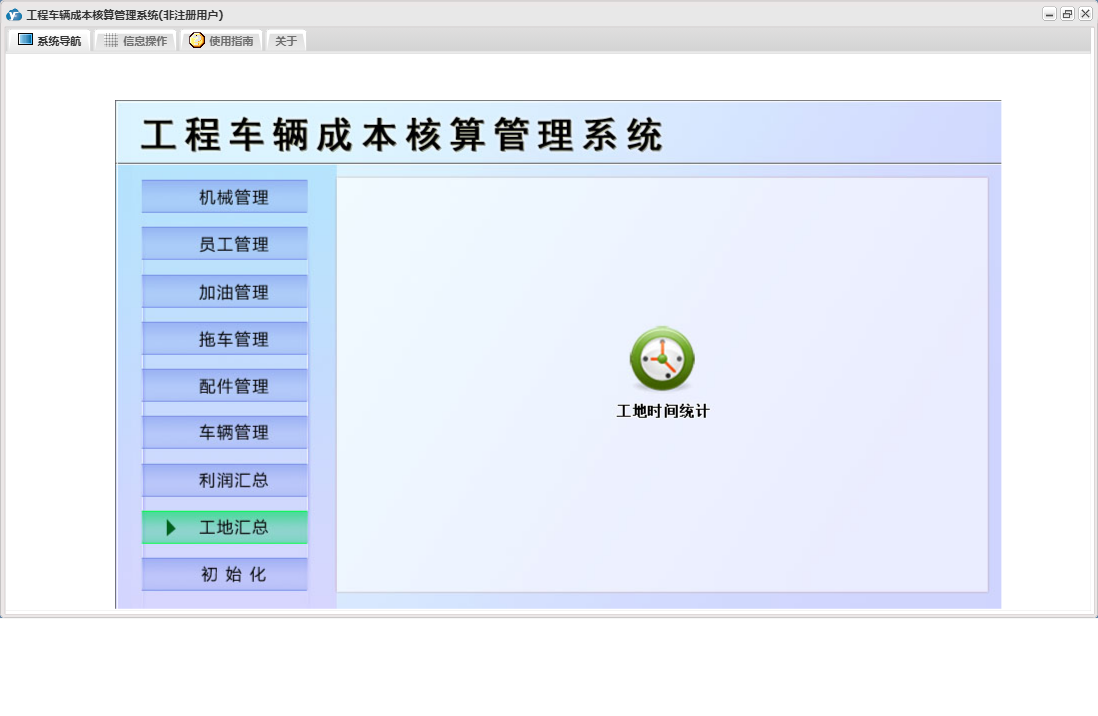Screen dimensions: 1098x716
Task: Click the green arrow beside 工地汇总
Action: tap(170, 528)
